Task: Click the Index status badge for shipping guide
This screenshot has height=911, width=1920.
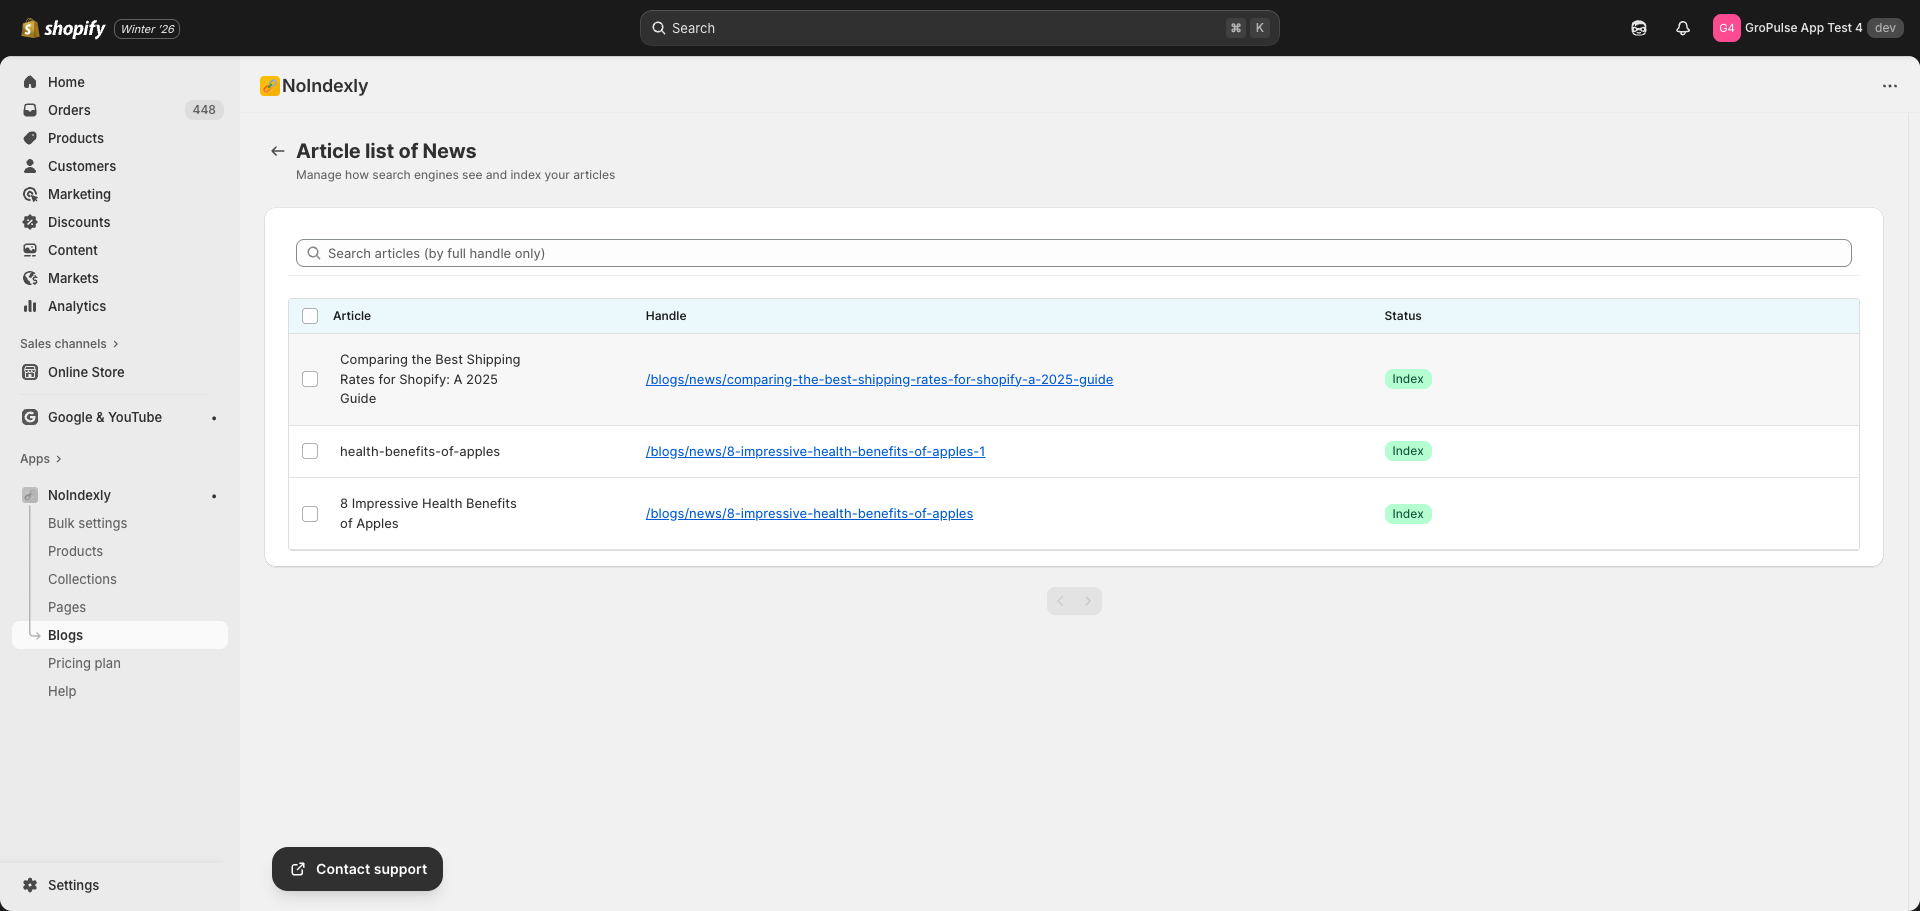Action: click(x=1407, y=379)
